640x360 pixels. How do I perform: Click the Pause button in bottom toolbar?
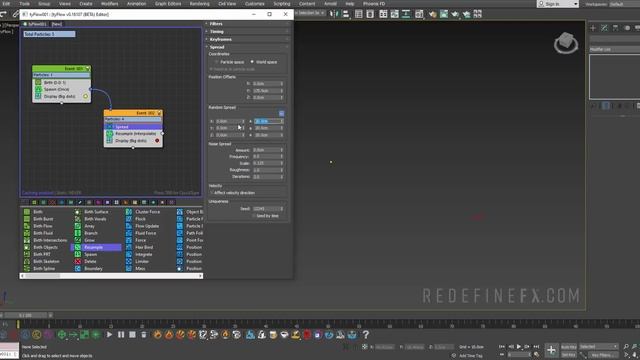[121, 335]
